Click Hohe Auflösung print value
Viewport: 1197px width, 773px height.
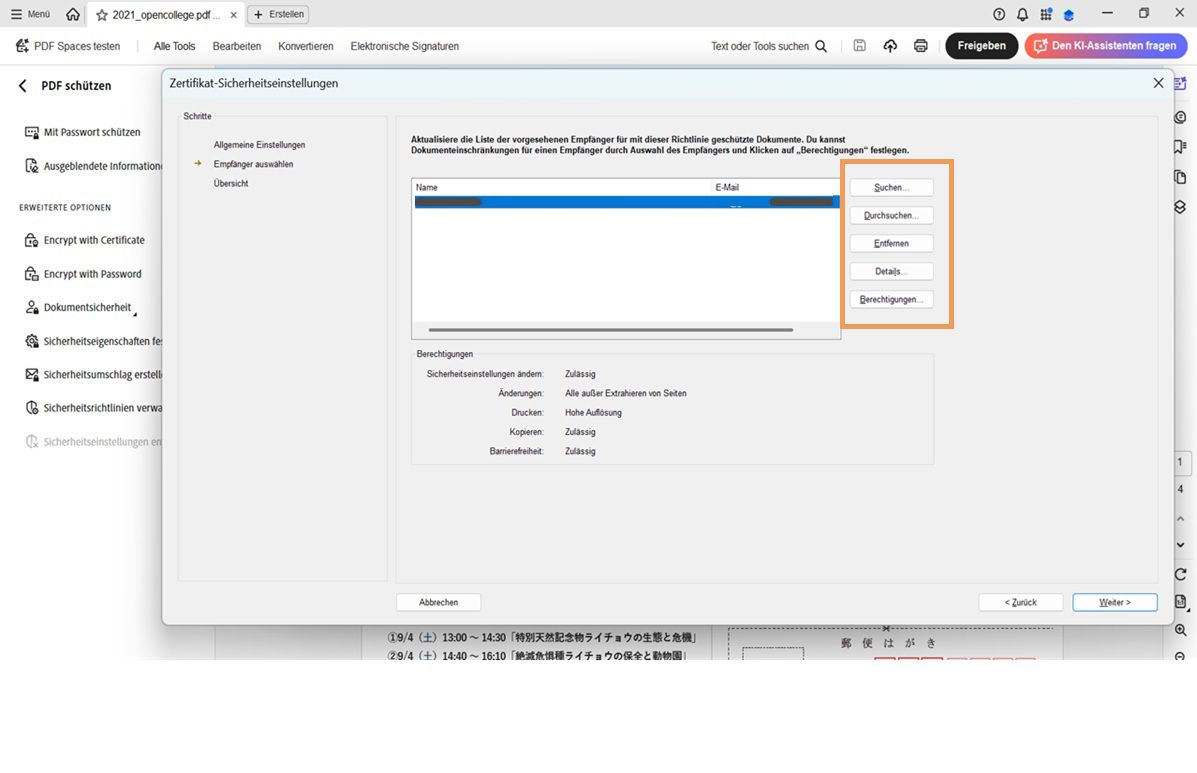pos(593,413)
